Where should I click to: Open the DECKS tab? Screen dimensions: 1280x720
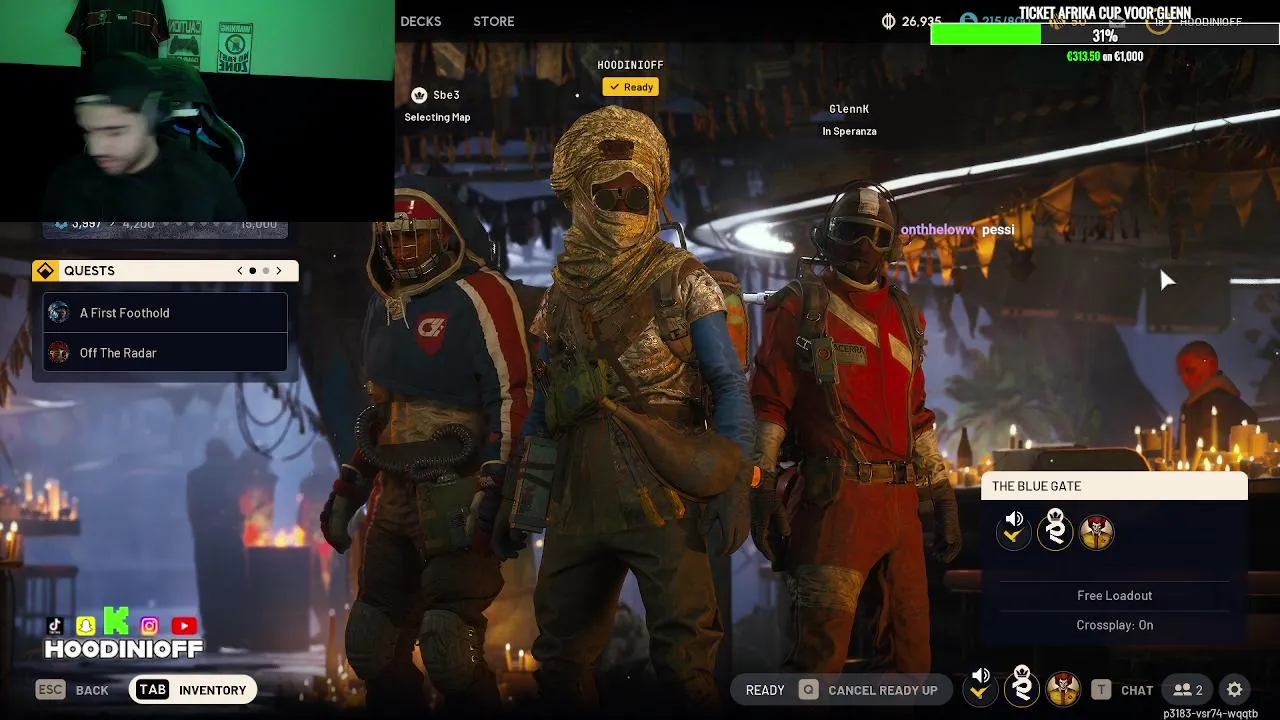pyautogui.click(x=421, y=21)
